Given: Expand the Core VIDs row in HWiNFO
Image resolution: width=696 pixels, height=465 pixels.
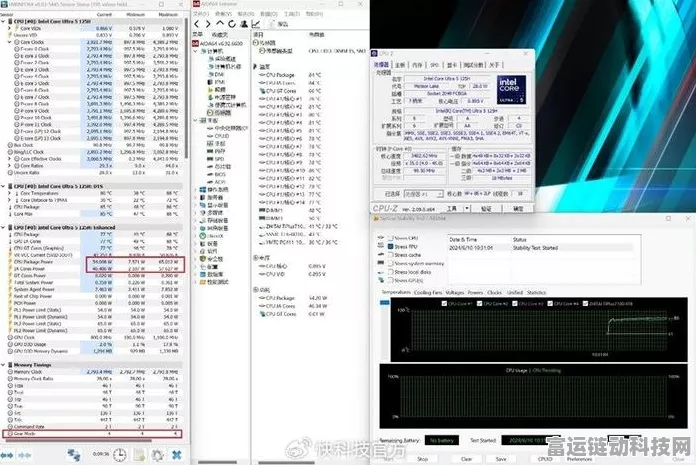Looking at the screenshot, I should click(x=9, y=28).
